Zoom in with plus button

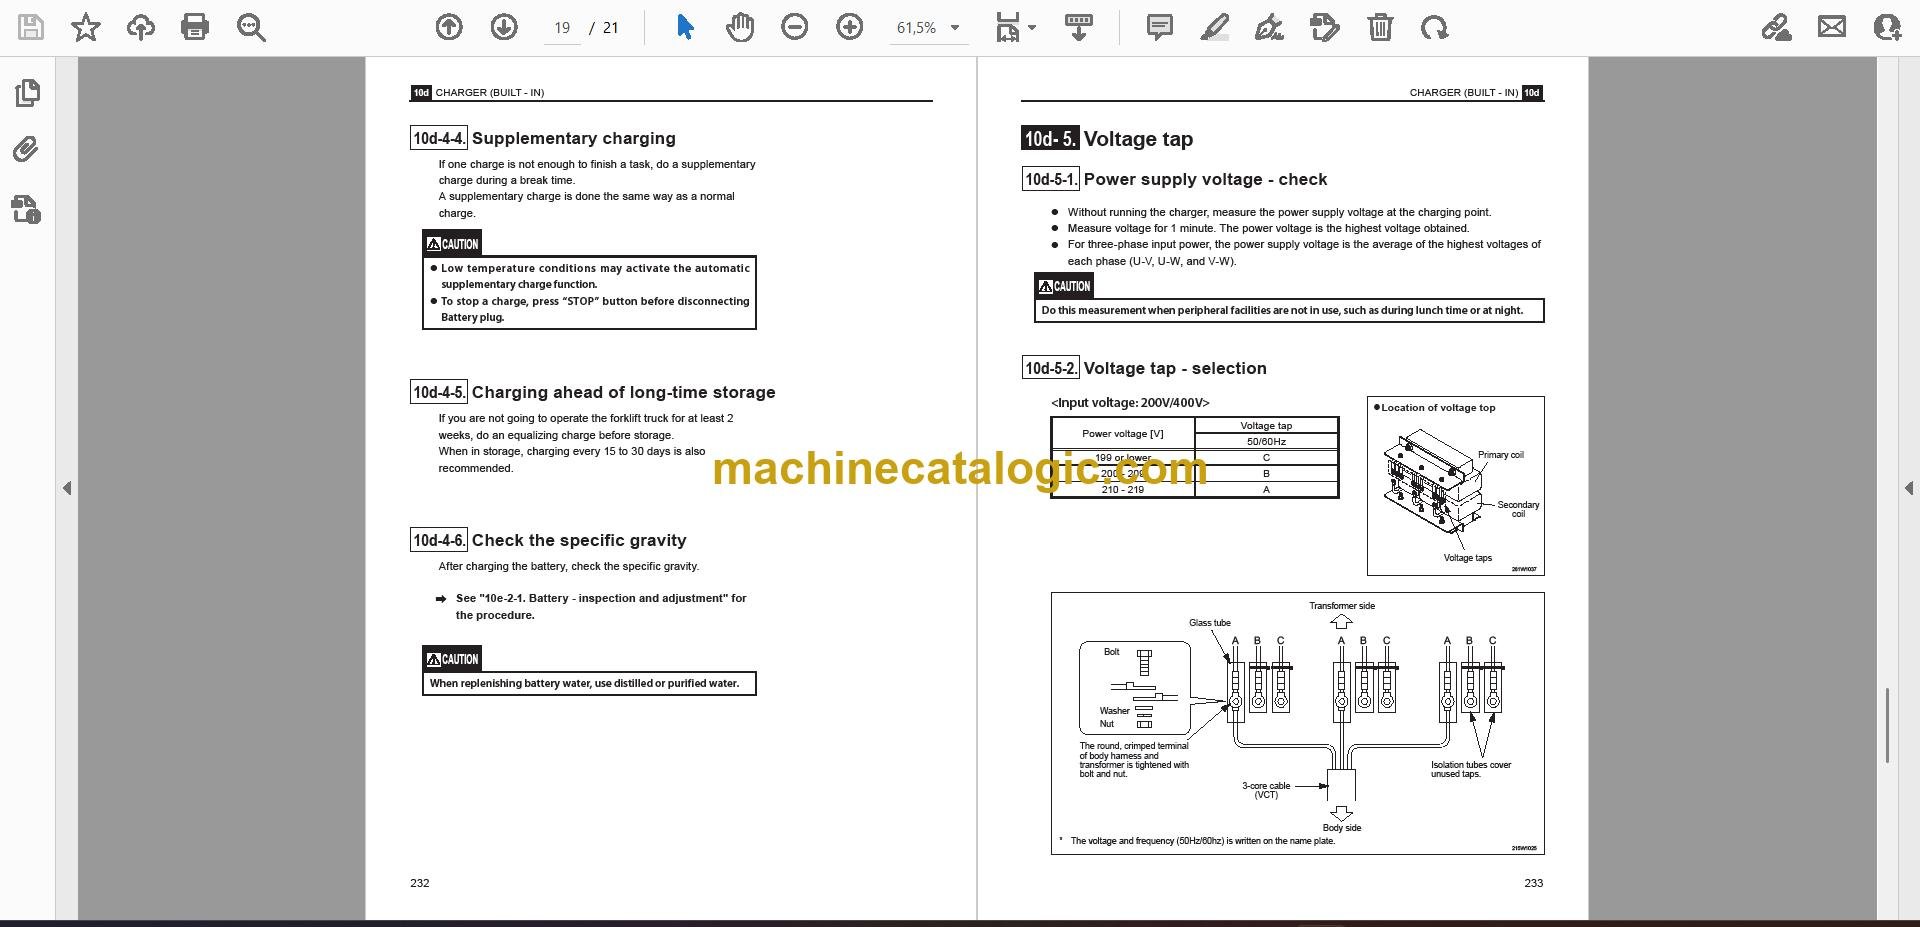point(850,27)
